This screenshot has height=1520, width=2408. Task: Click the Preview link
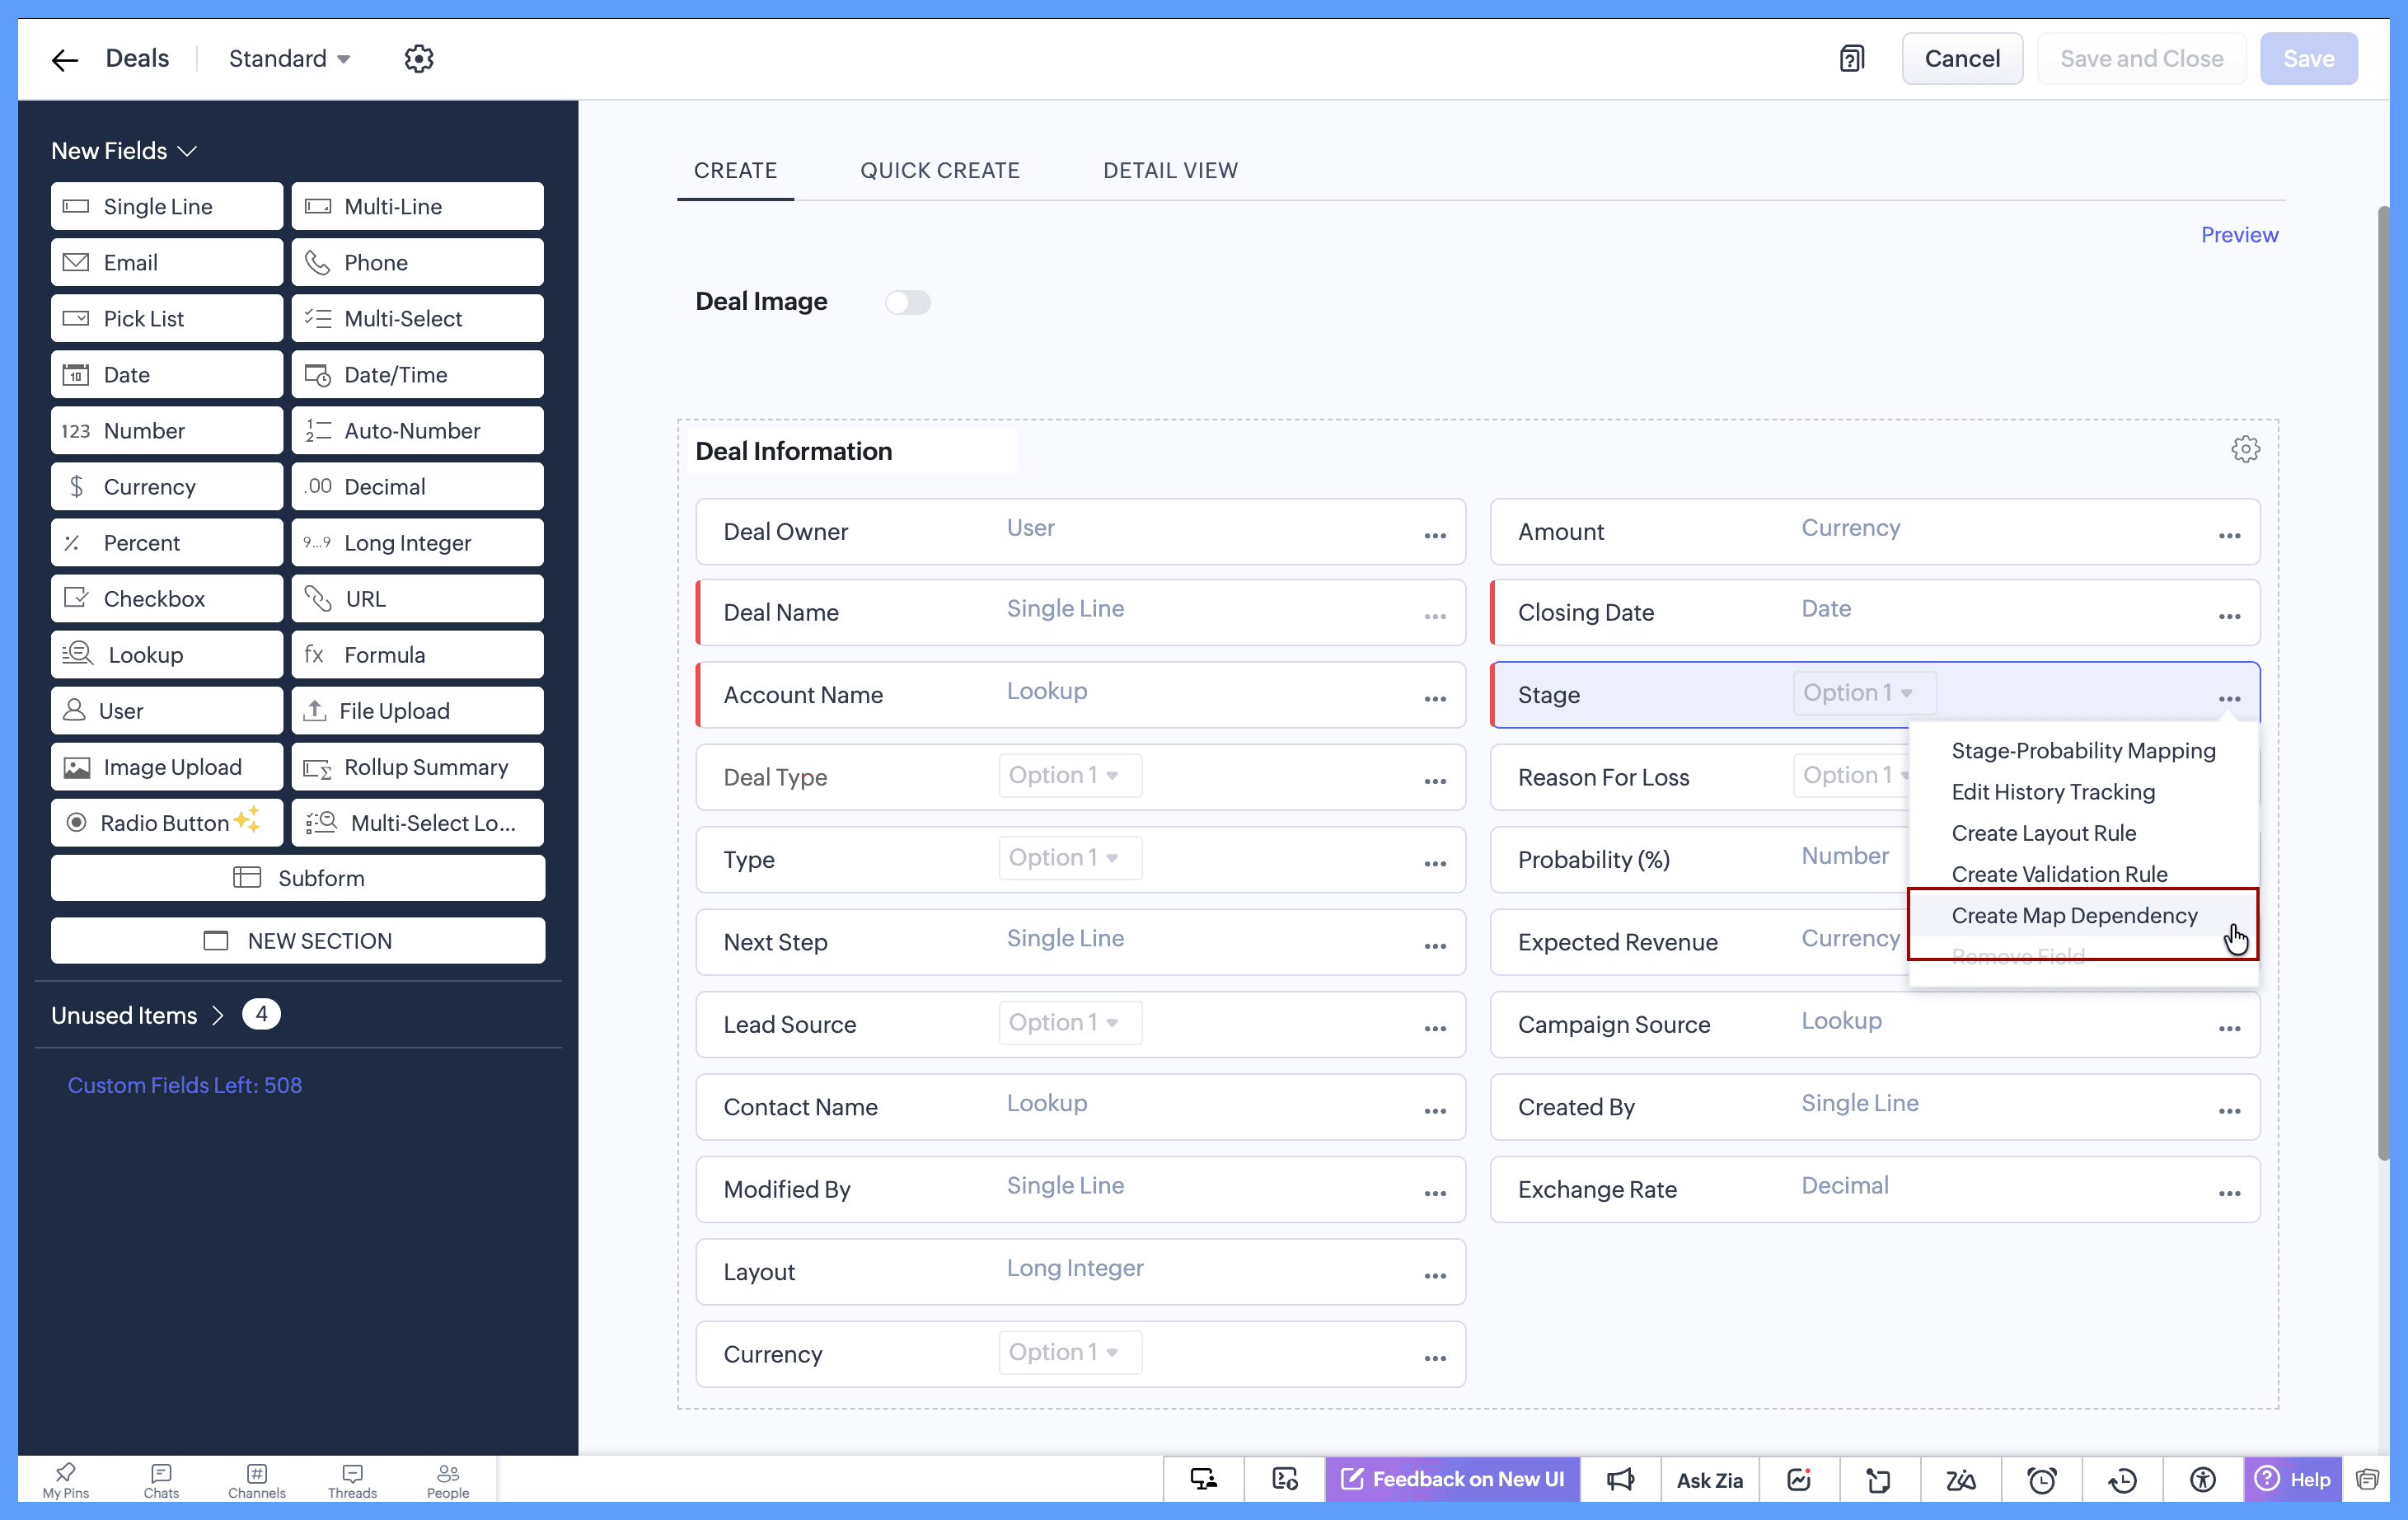coord(2239,235)
